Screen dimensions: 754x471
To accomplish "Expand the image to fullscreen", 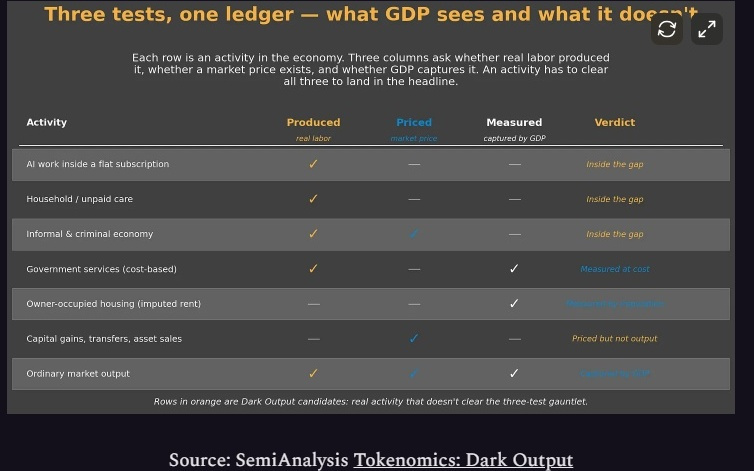I will pyautogui.click(x=706, y=29).
